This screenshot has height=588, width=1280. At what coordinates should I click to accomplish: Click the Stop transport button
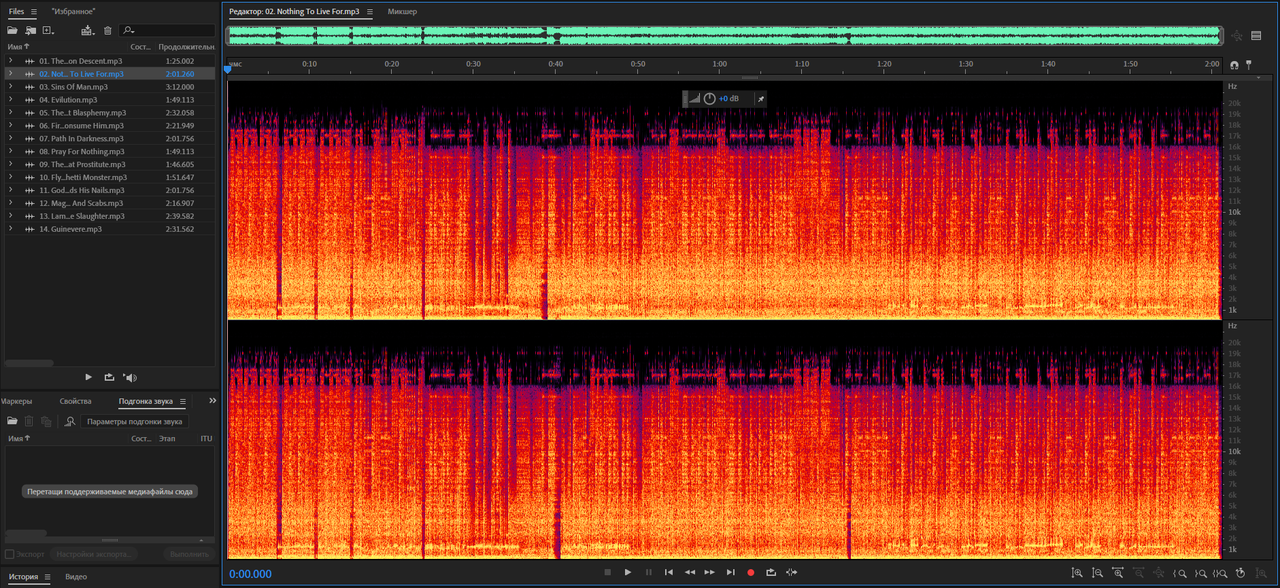click(x=607, y=572)
